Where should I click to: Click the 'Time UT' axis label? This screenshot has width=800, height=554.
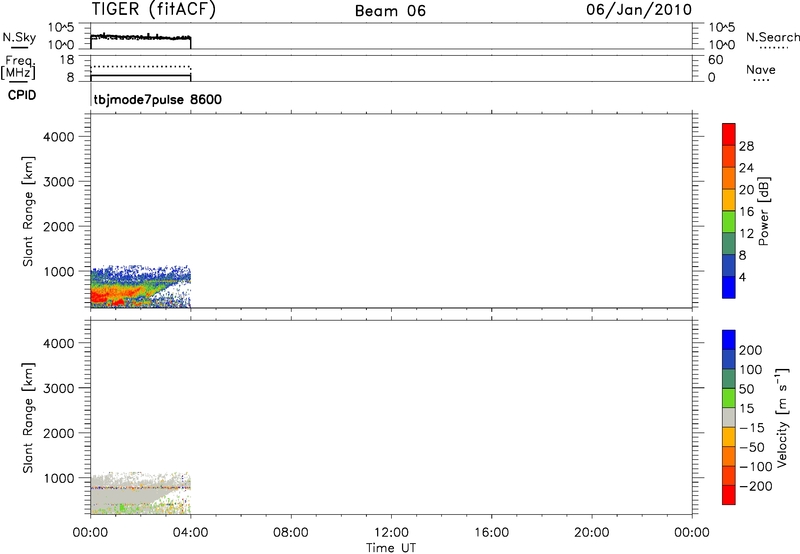click(391, 548)
